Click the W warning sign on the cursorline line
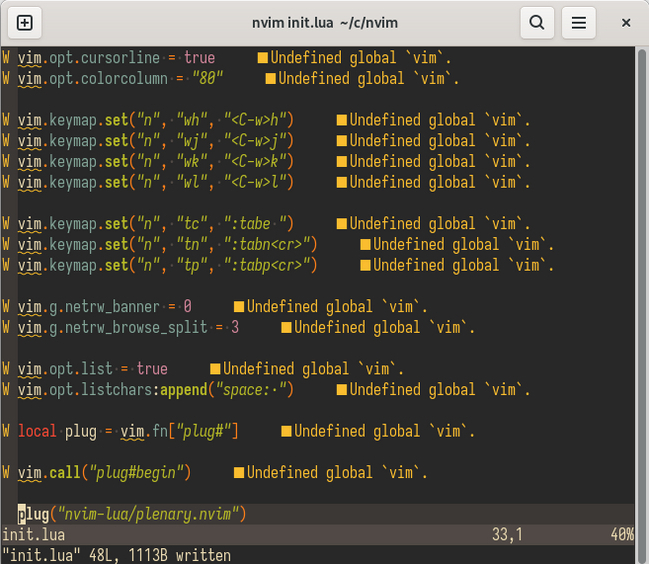 tap(6, 58)
